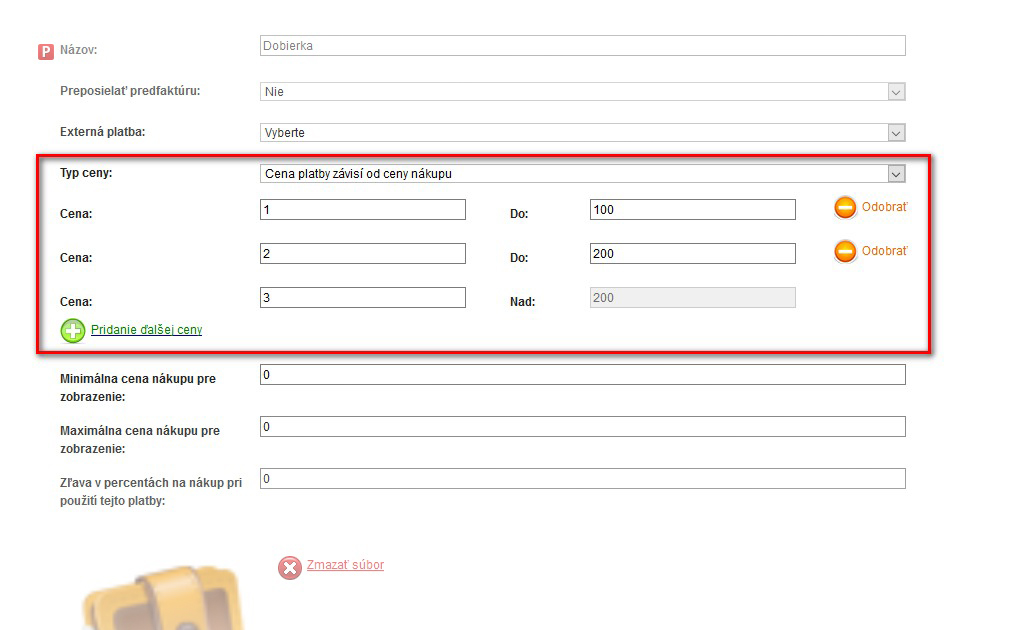Screen dimensions: 1015x630
Task: Click Odobrať text for the 200 limit row
Action: pos(884,251)
